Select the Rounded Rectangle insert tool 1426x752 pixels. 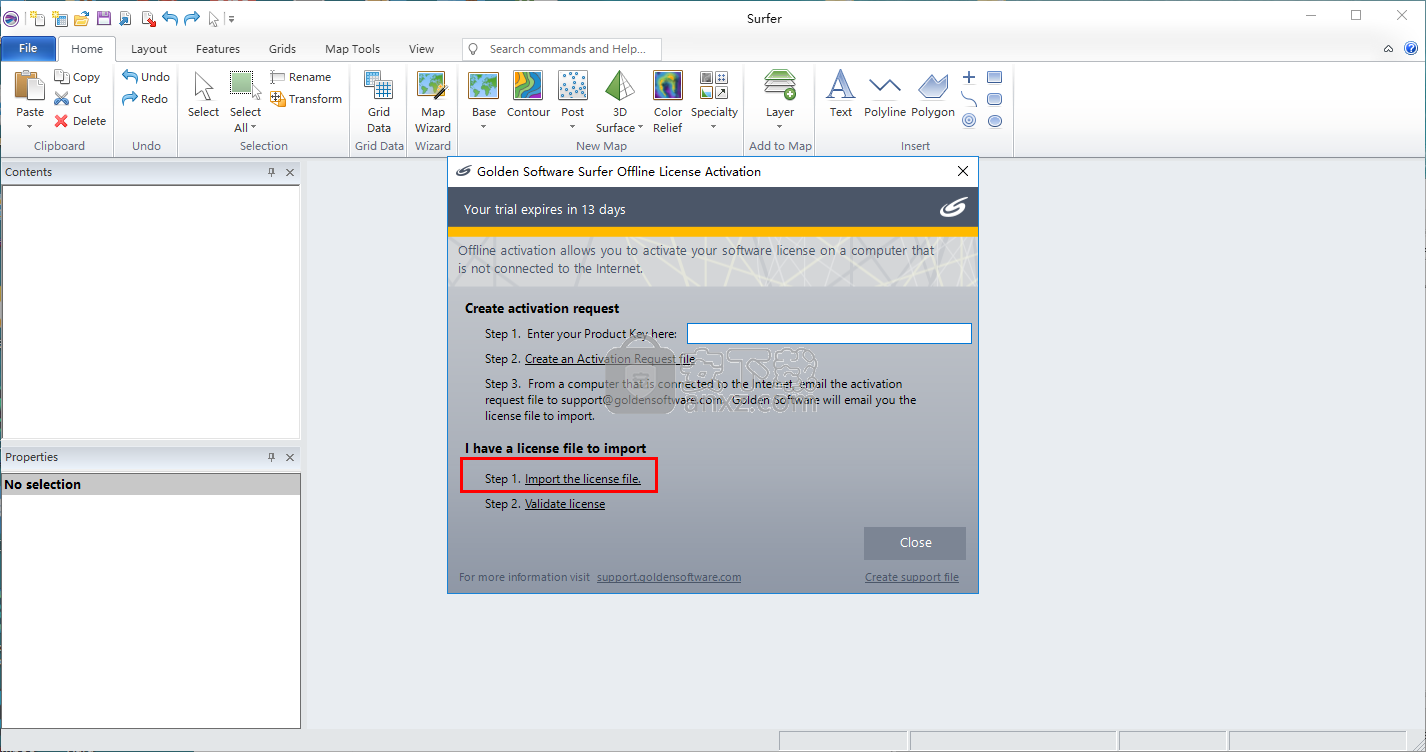coord(995,99)
